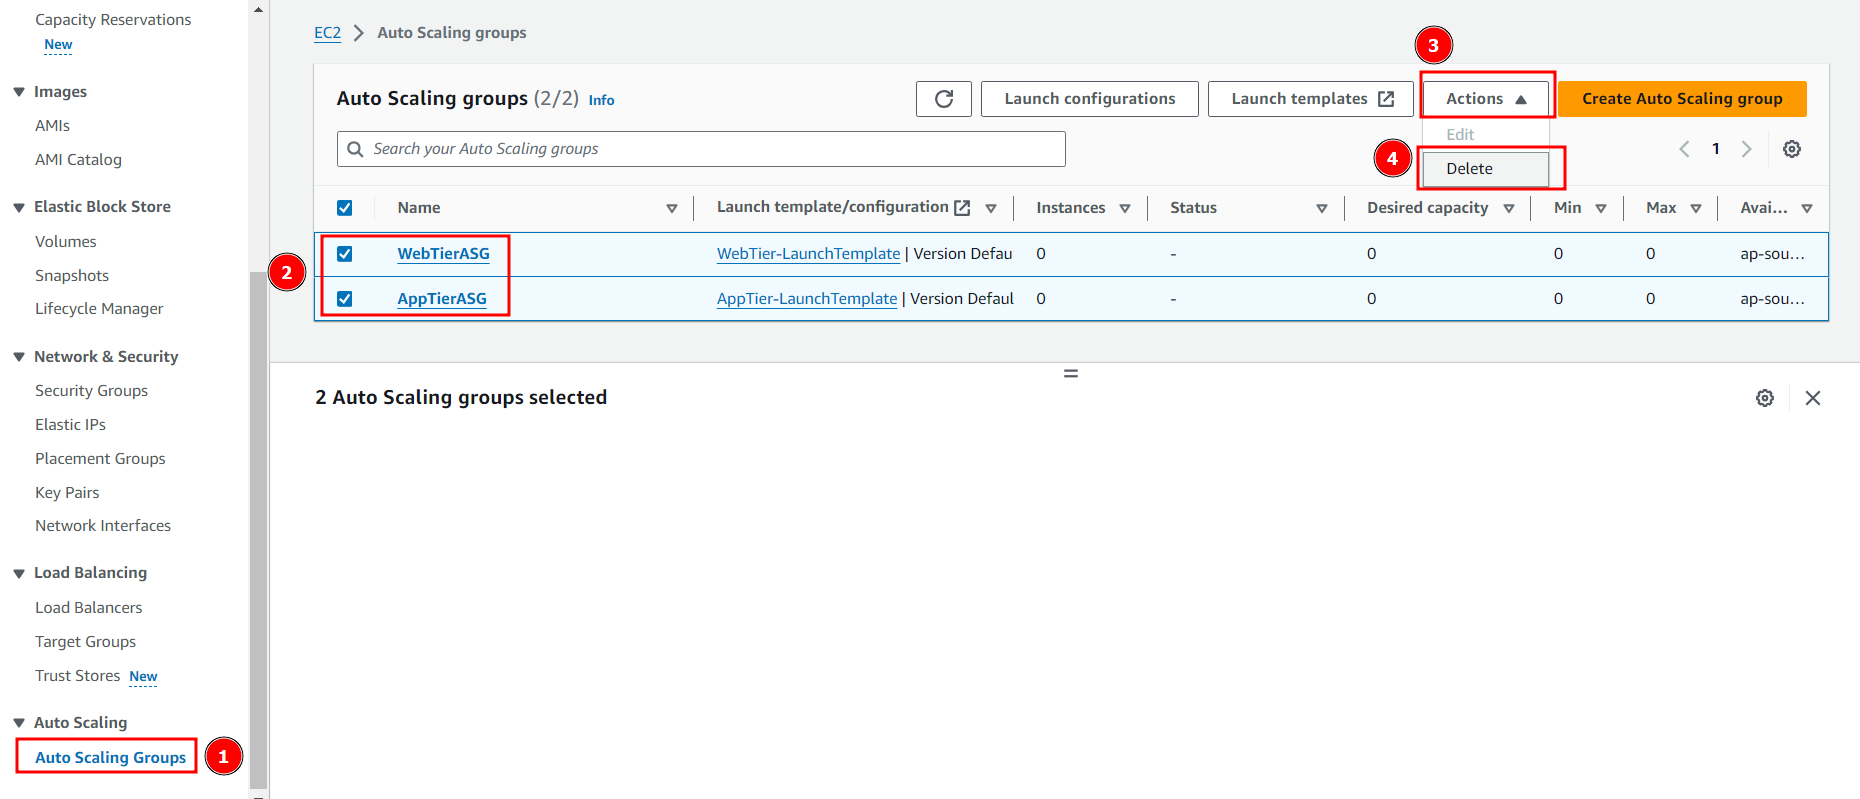Click the sidebar vertical scrollbar
The image size is (1860, 799).
pos(258,528)
